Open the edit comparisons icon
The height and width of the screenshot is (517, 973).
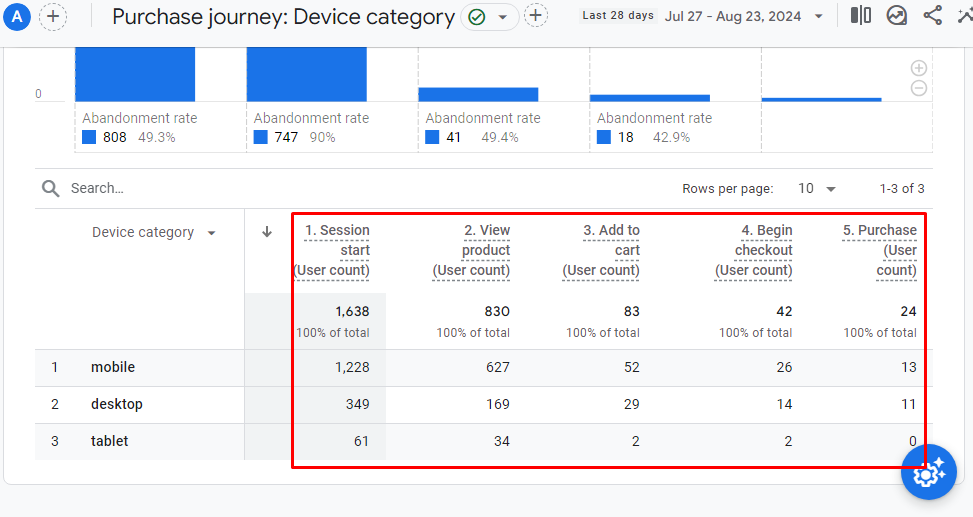860,15
